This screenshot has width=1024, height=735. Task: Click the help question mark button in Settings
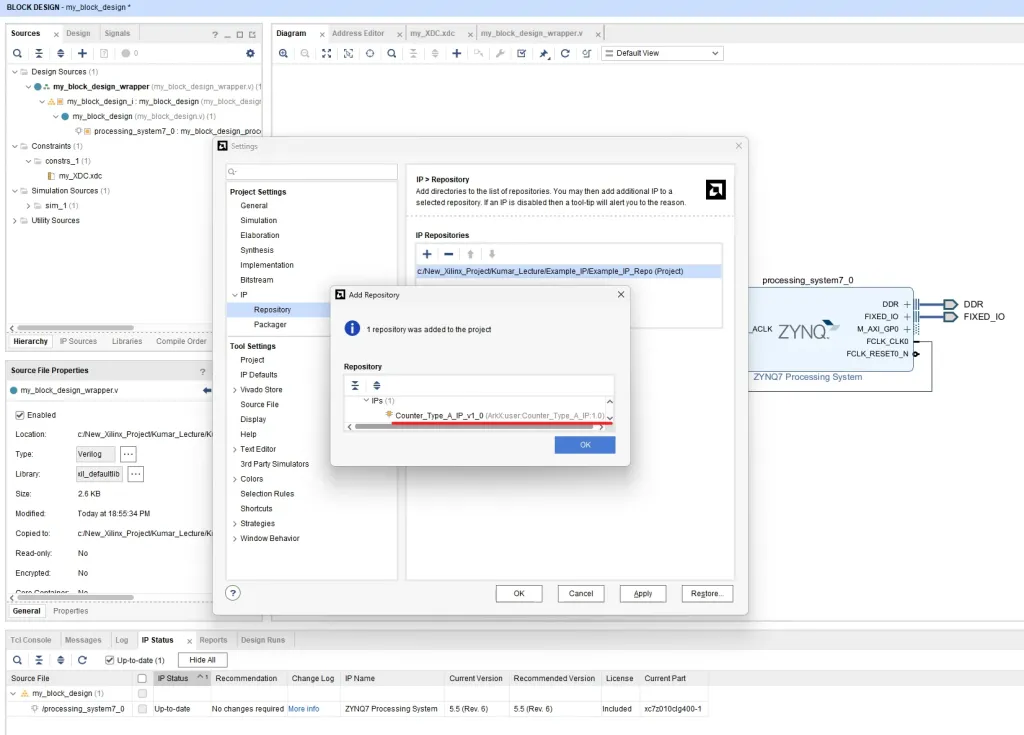[233, 593]
